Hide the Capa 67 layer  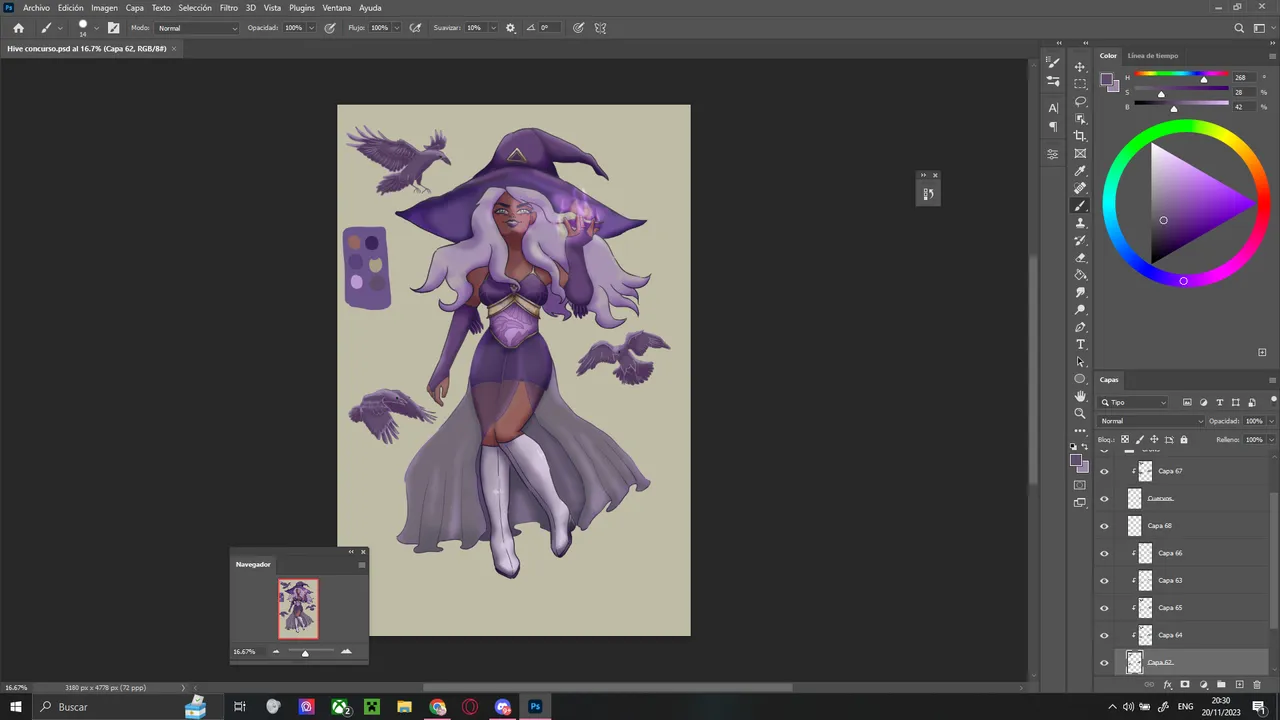click(x=1104, y=471)
